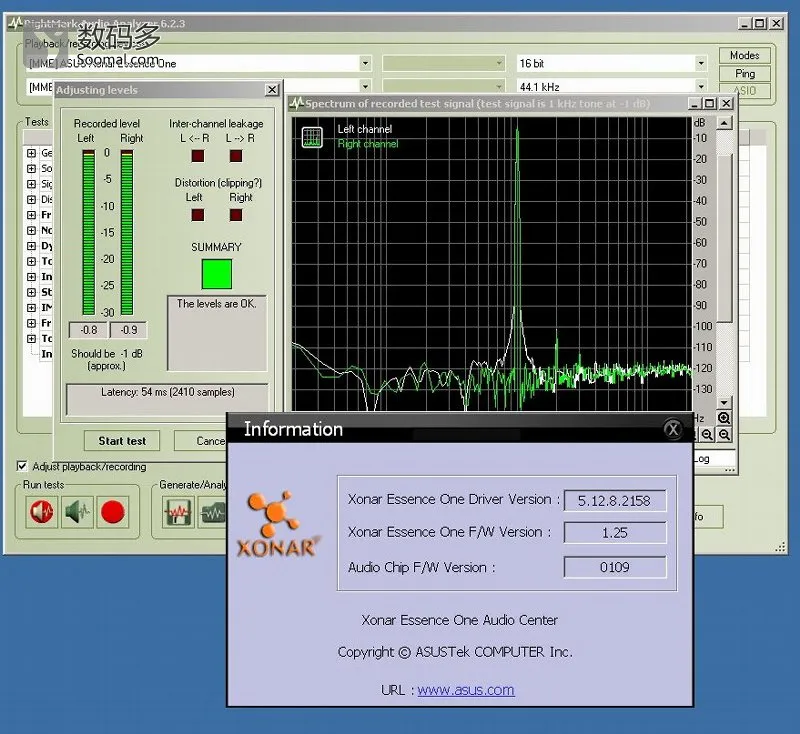800x734 pixels.
Task: Click the L-->R leakage indicator
Action: point(236,156)
